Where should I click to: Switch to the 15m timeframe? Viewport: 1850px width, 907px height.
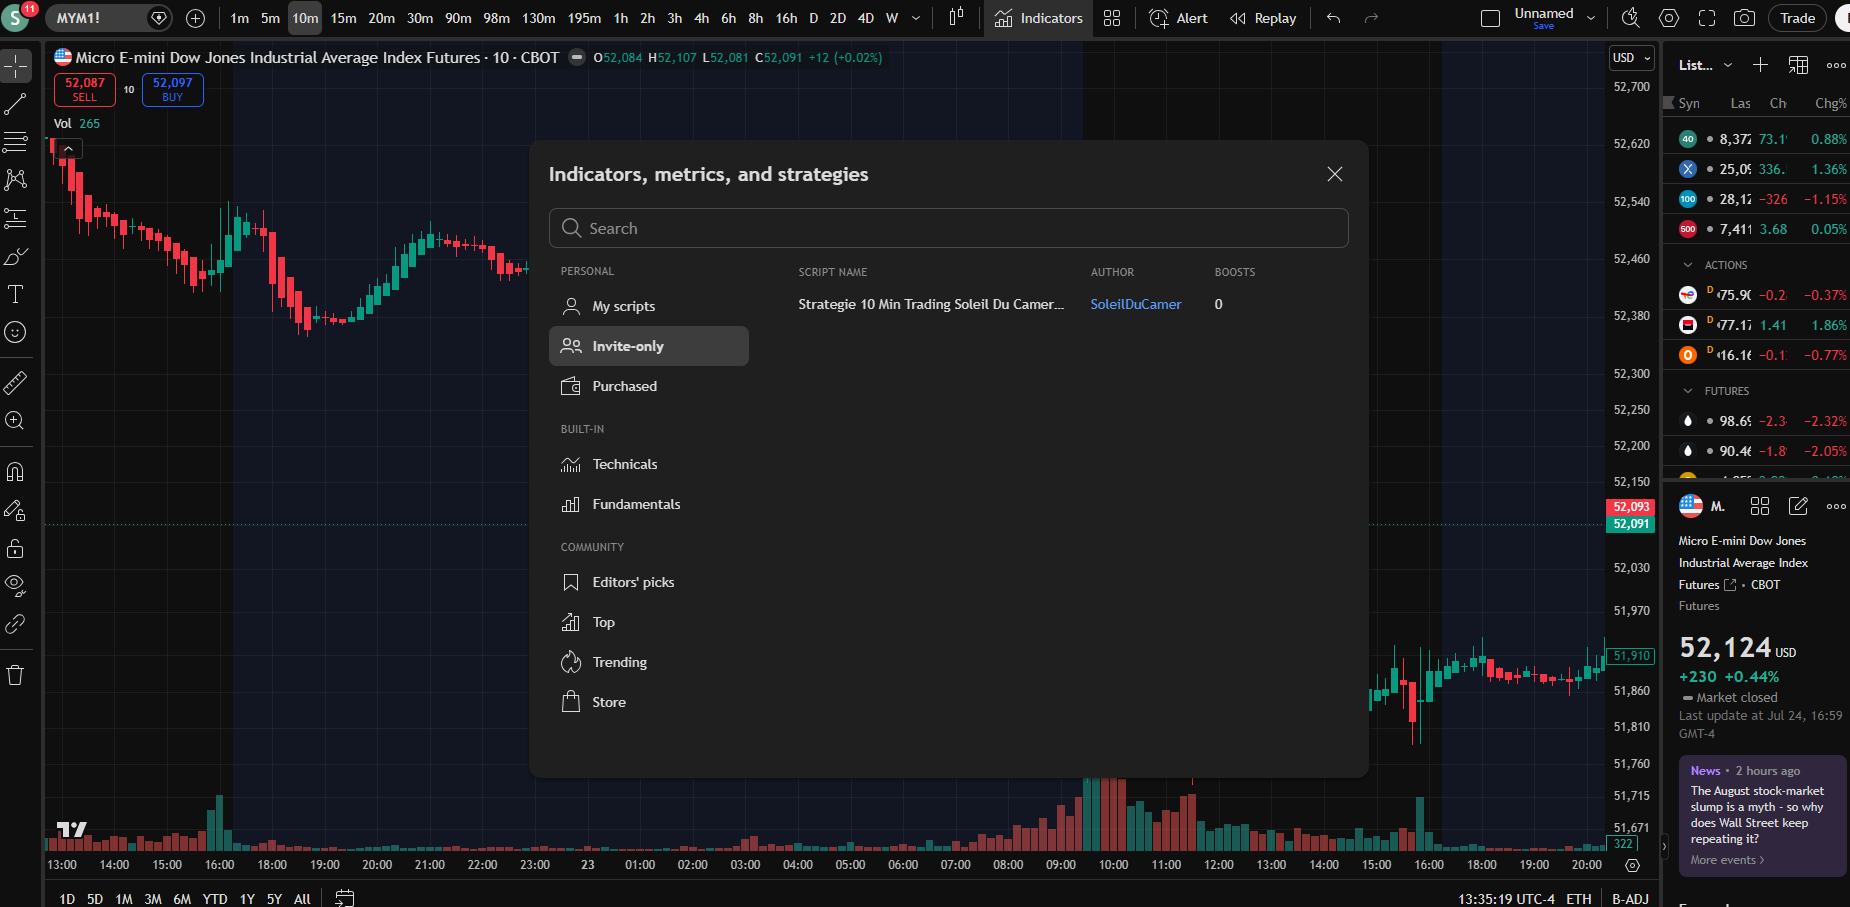click(343, 18)
